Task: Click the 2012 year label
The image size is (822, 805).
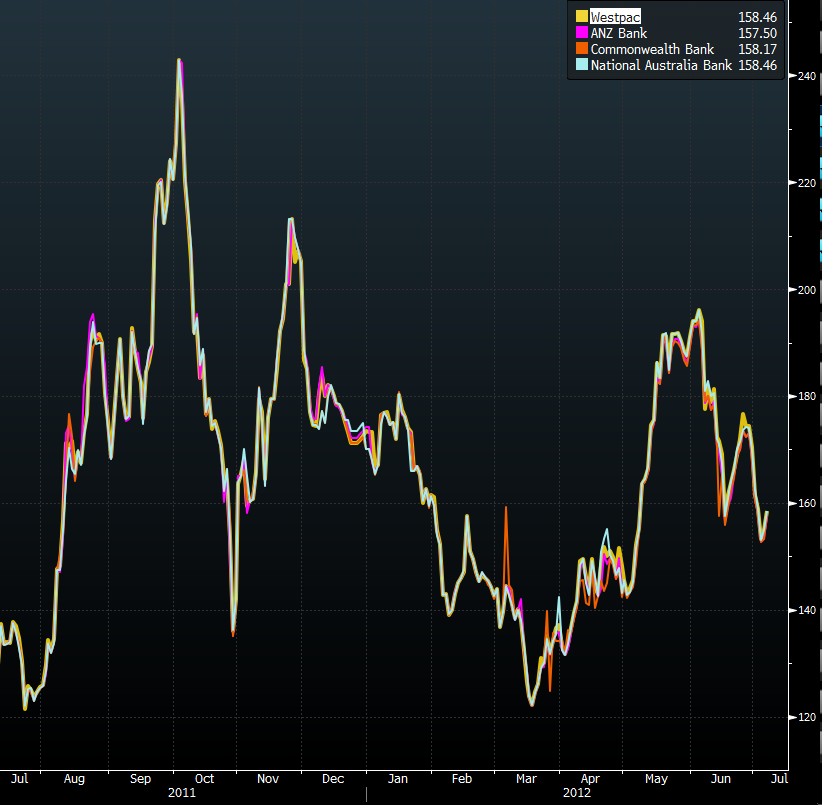Action: pos(576,793)
